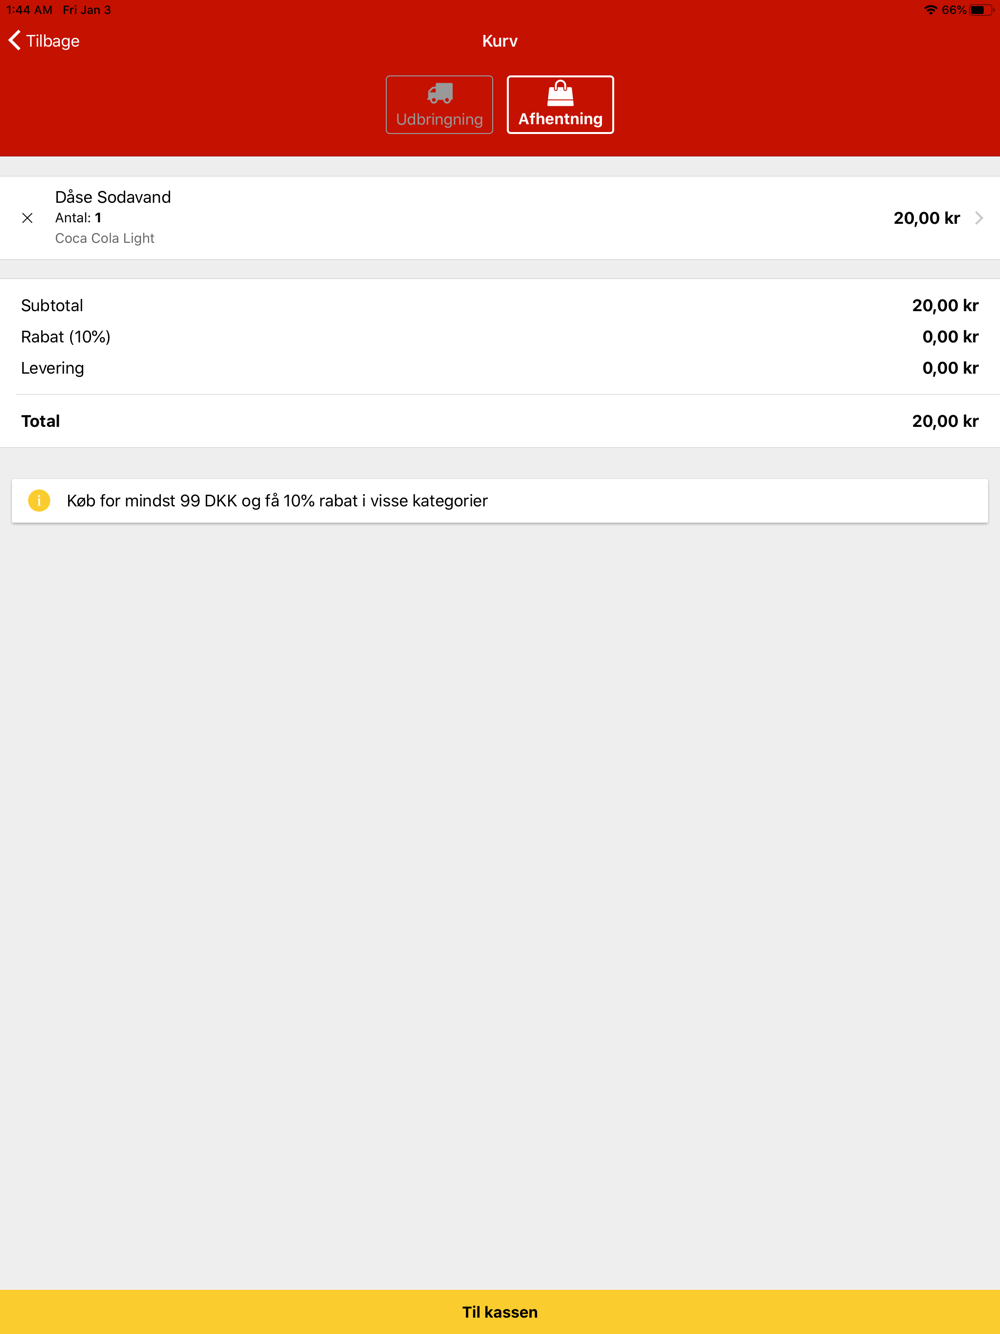Viewport: 1000px width, 1334px height.
Task: Tap the Rabat (10%) row
Action: [x=500, y=337]
